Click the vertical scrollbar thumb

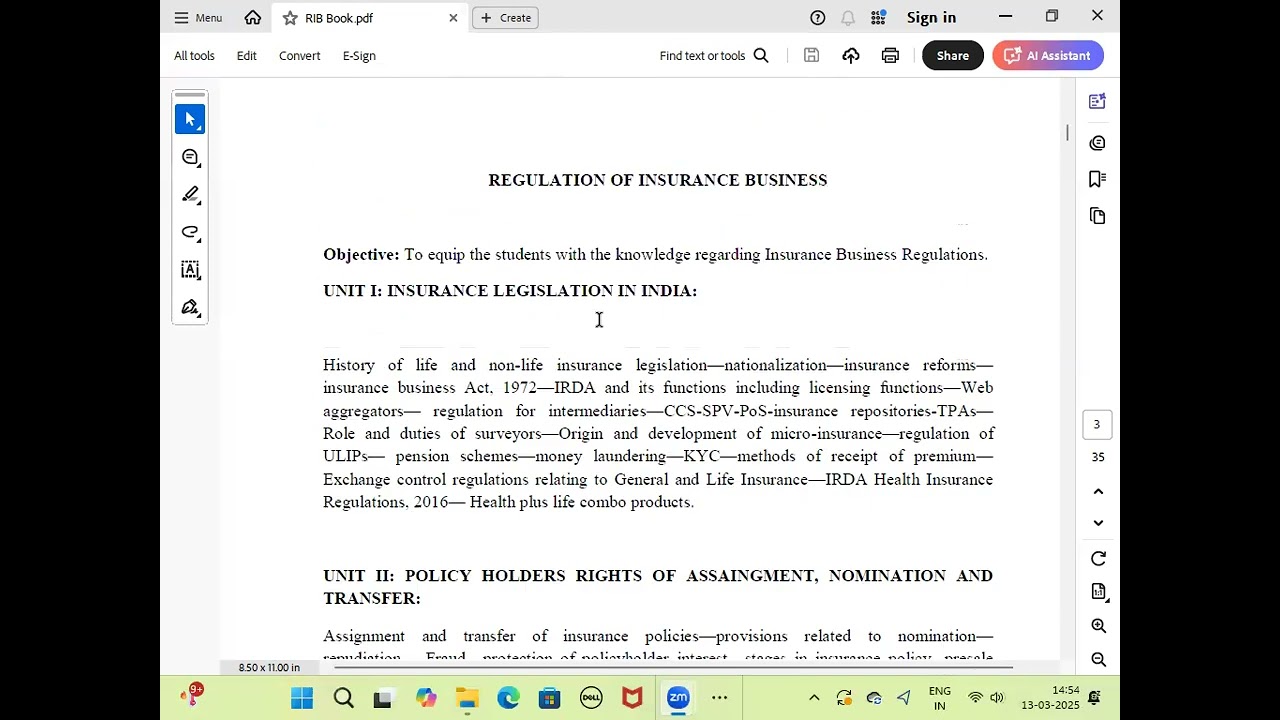pos(1067,133)
